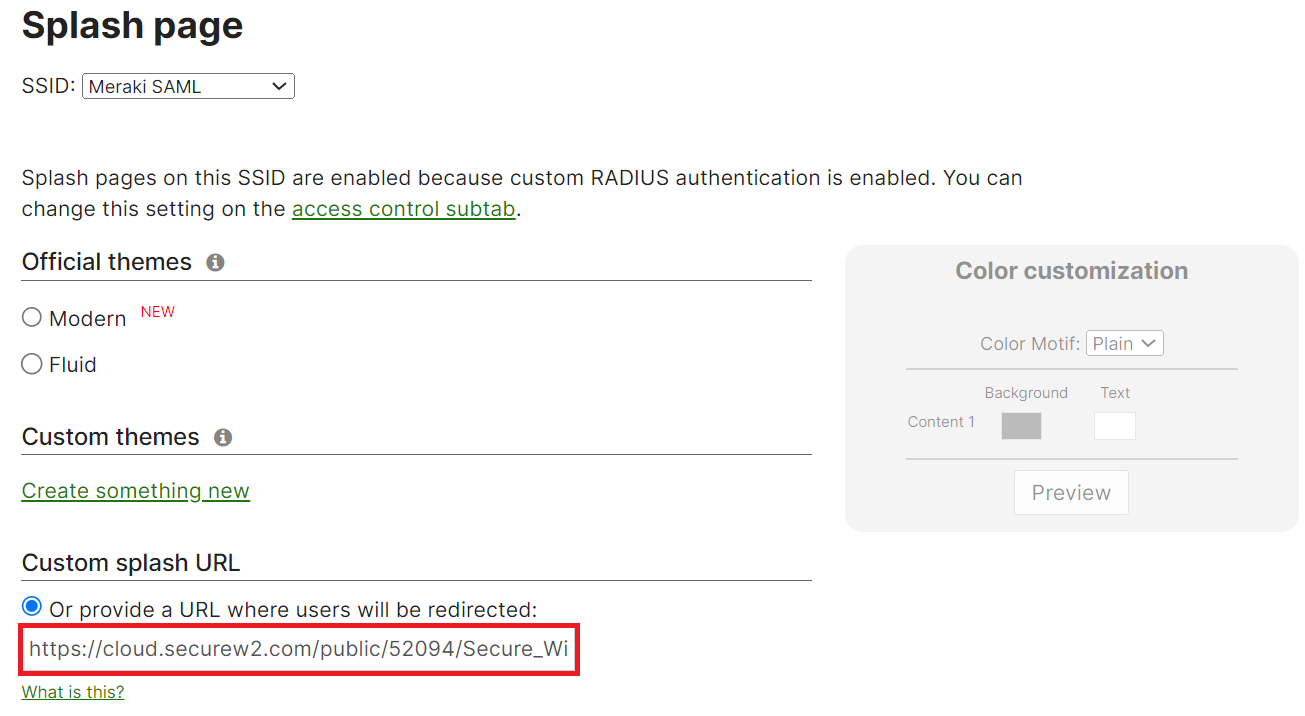
Task: Click the Custom themes info icon
Action: point(223,438)
